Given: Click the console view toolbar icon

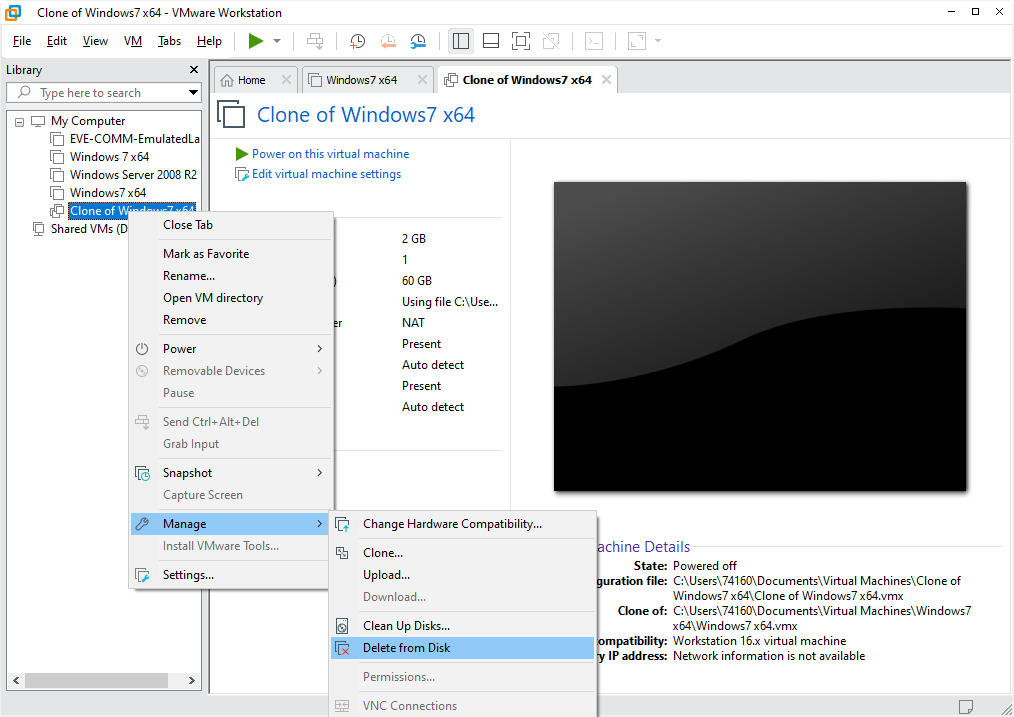Looking at the screenshot, I should tap(594, 41).
